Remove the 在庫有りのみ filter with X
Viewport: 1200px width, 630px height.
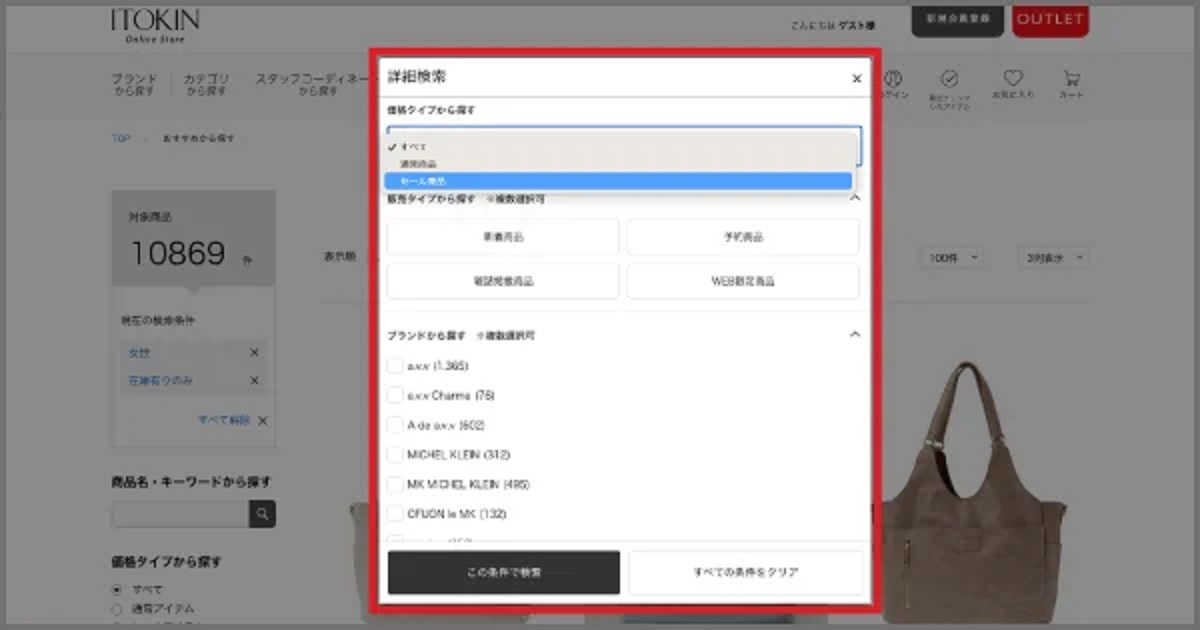(254, 381)
